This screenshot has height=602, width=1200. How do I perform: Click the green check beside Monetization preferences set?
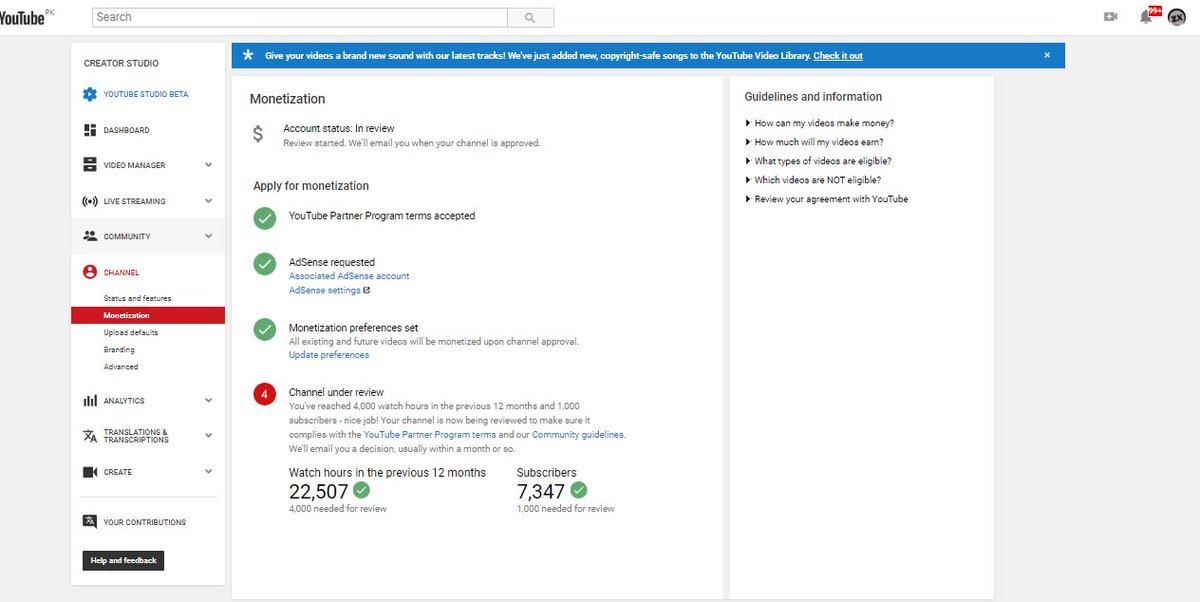click(264, 329)
